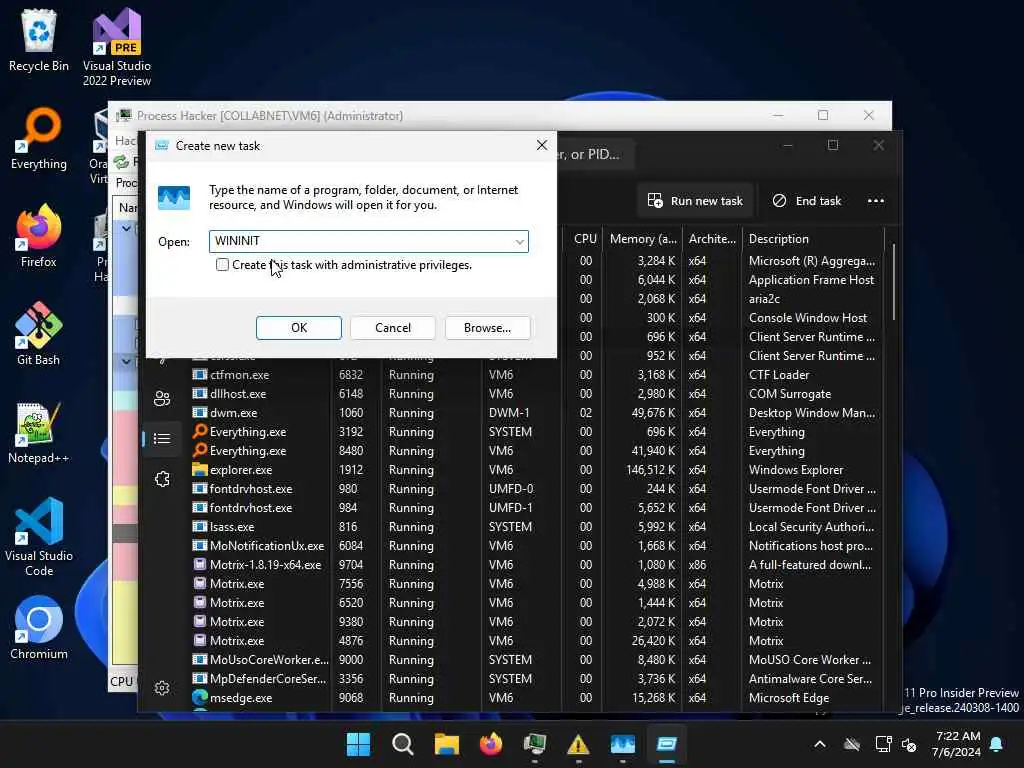Sort by Architecture column header
Image resolution: width=1024 pixels, height=768 pixels.
coord(712,239)
